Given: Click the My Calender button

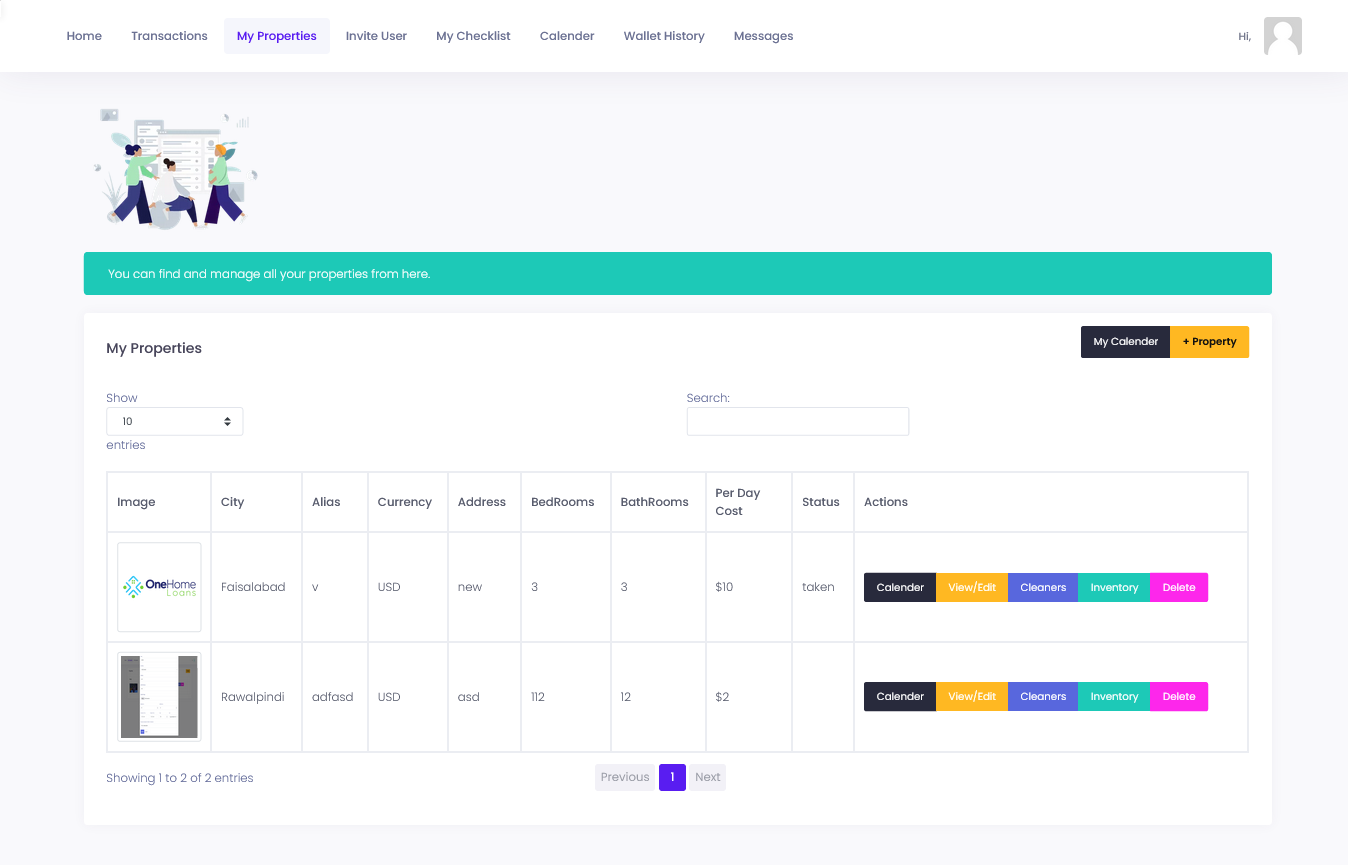Looking at the screenshot, I should (1125, 342).
